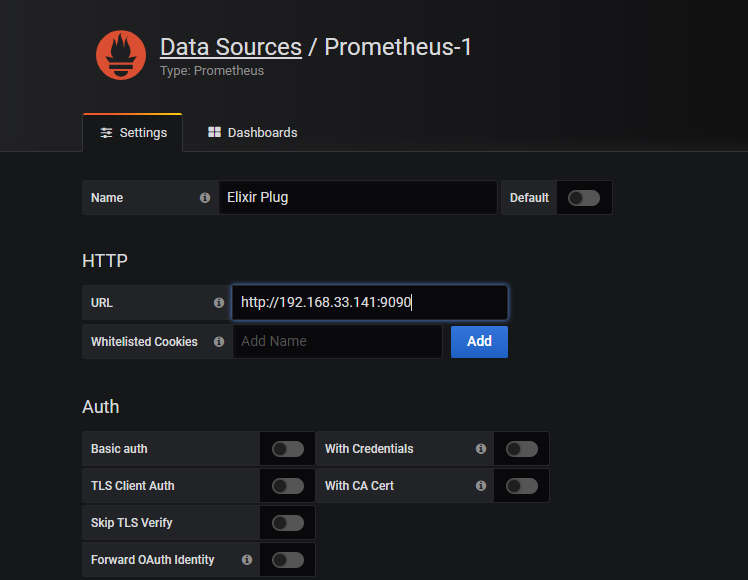This screenshot has height=580, width=748.
Task: Click the Name field containing Elixir Plug
Action: click(358, 197)
